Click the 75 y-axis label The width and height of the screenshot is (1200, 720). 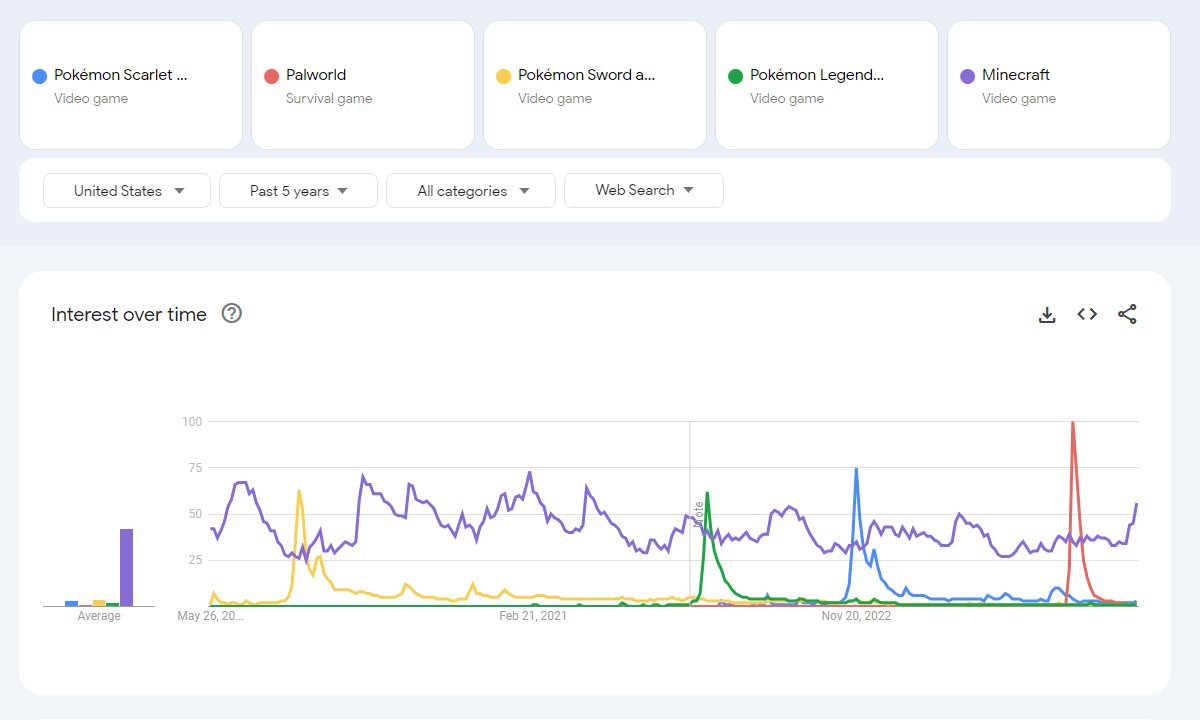coord(194,468)
